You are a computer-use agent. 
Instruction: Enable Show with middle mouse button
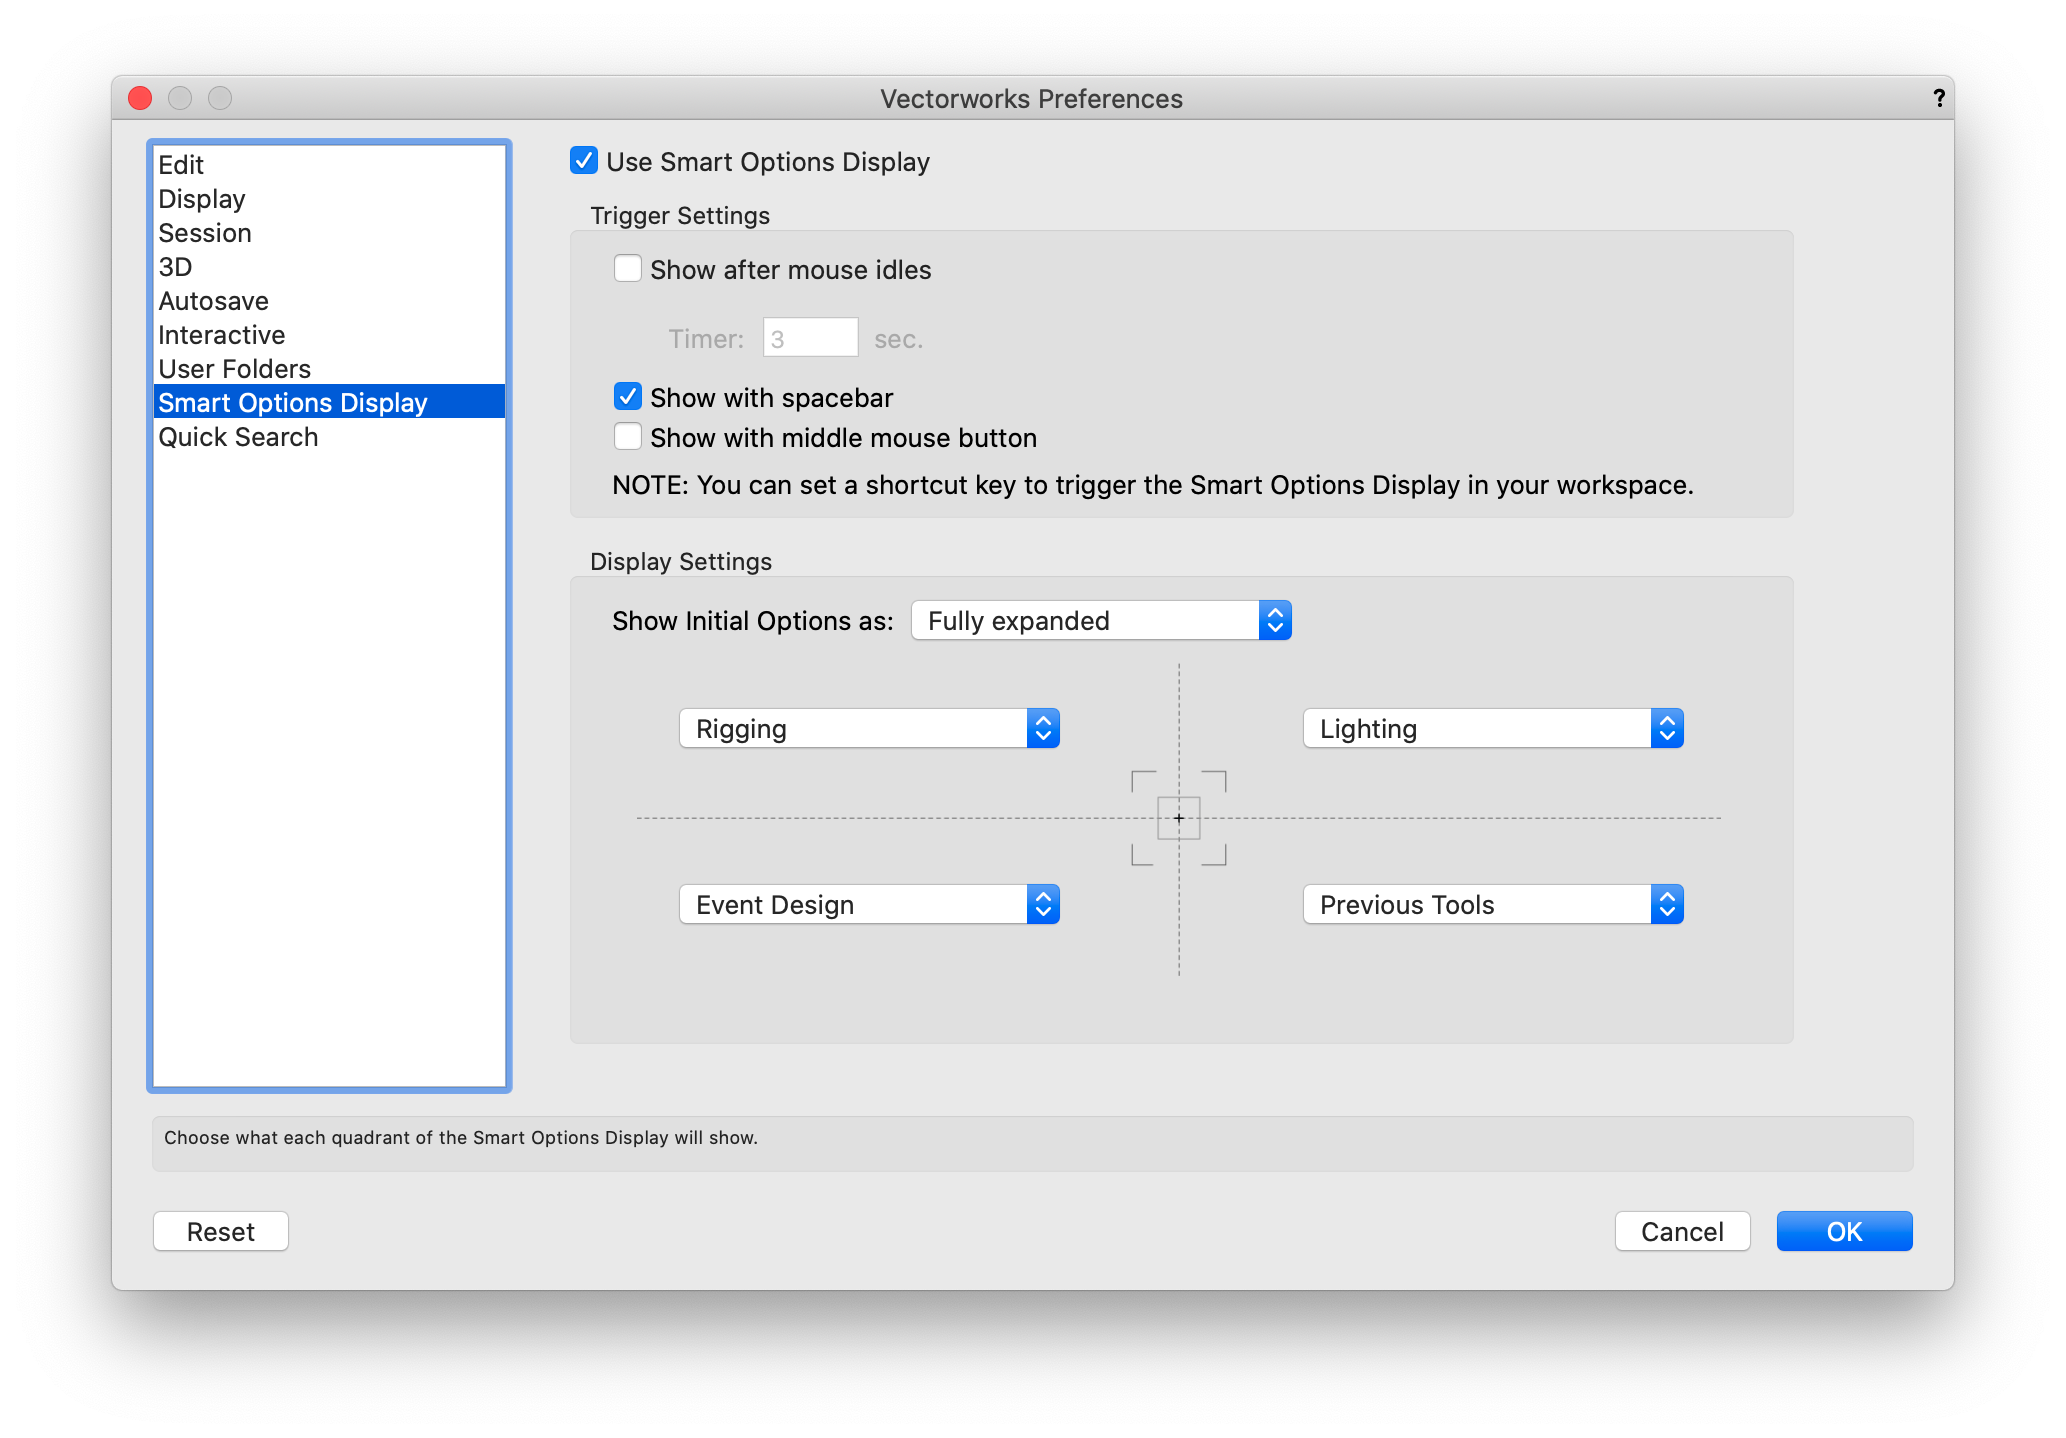click(628, 437)
